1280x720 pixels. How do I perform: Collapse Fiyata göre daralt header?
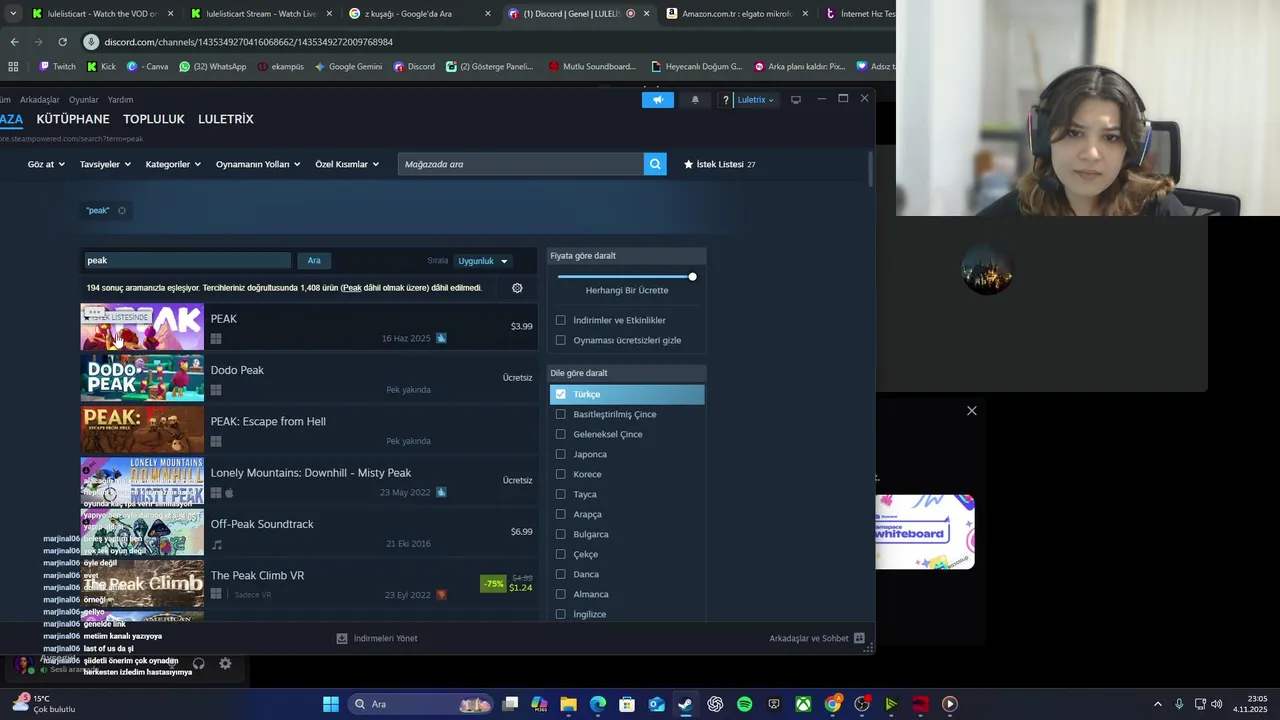coord(627,256)
